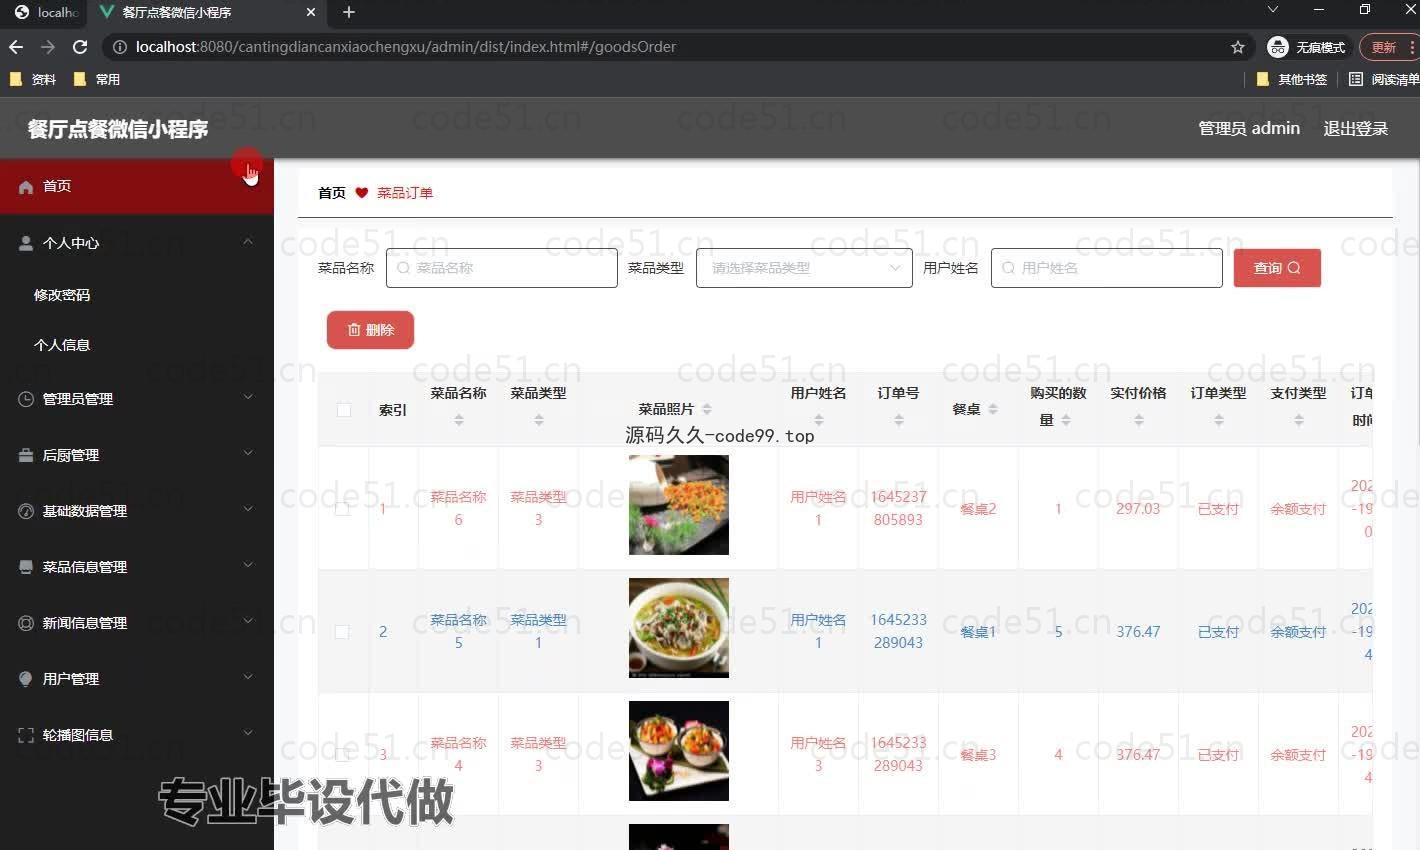
Task: Sort table by 菜品名称 column
Action: click(x=459, y=420)
